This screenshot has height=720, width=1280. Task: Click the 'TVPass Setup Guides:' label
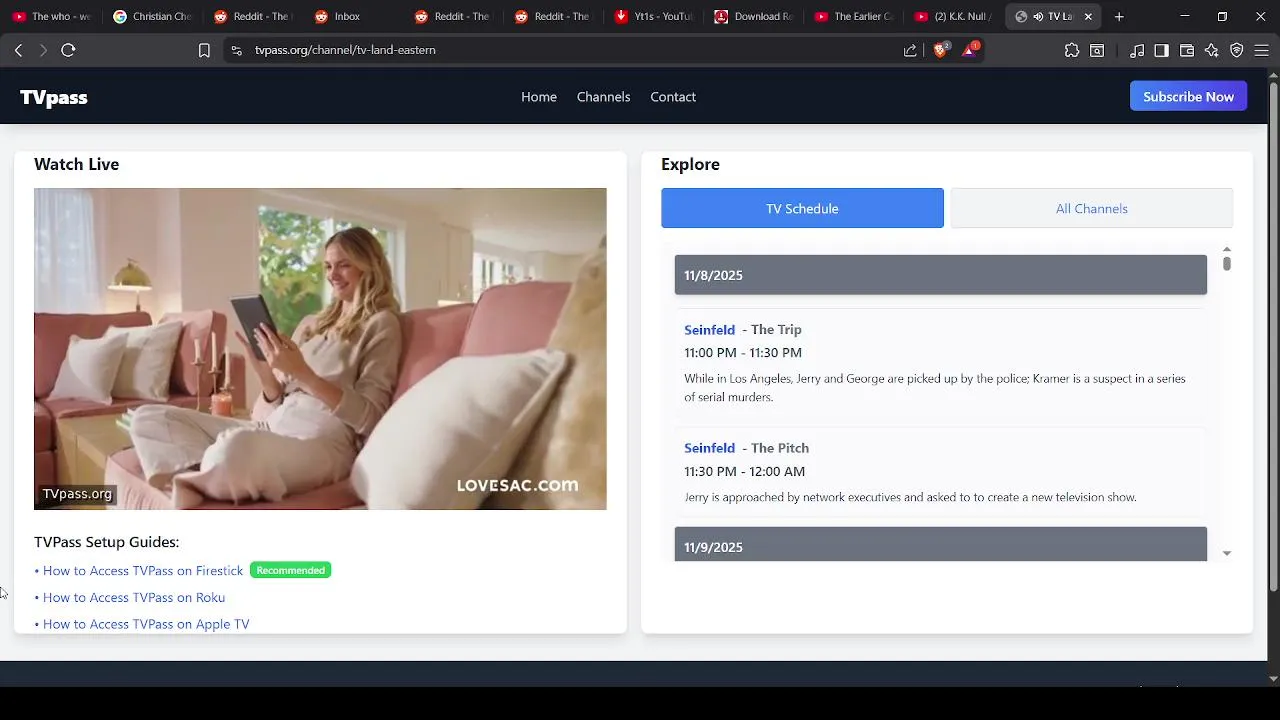[x=106, y=542]
